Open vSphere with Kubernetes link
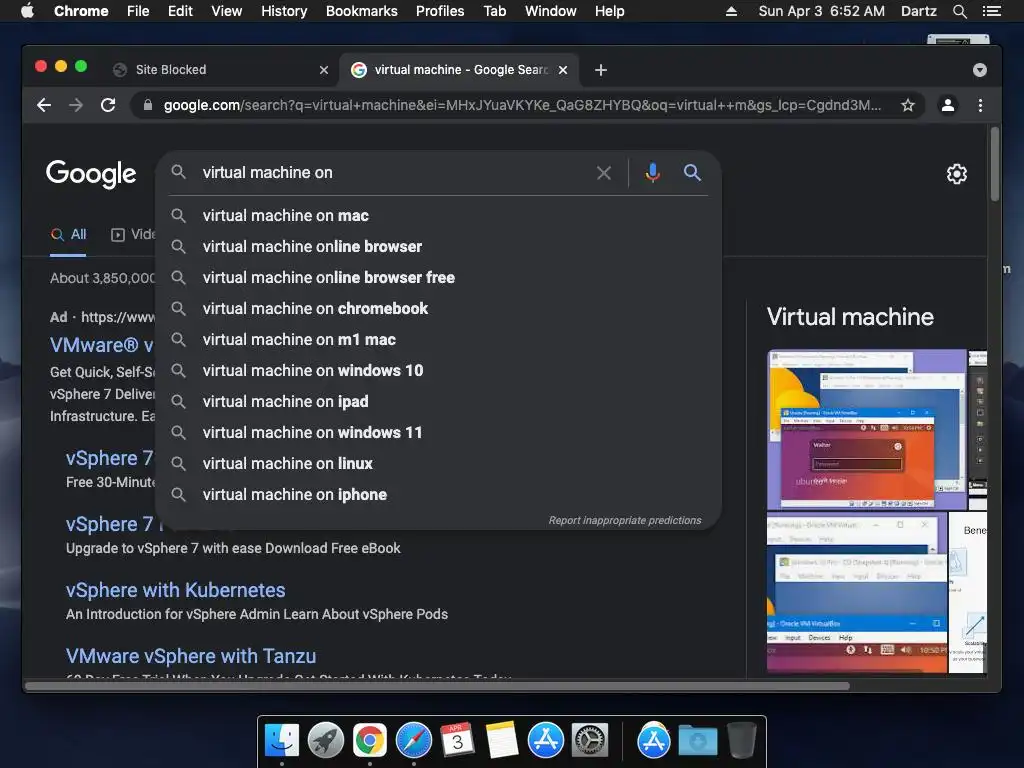This screenshot has width=1024, height=768. click(x=175, y=590)
